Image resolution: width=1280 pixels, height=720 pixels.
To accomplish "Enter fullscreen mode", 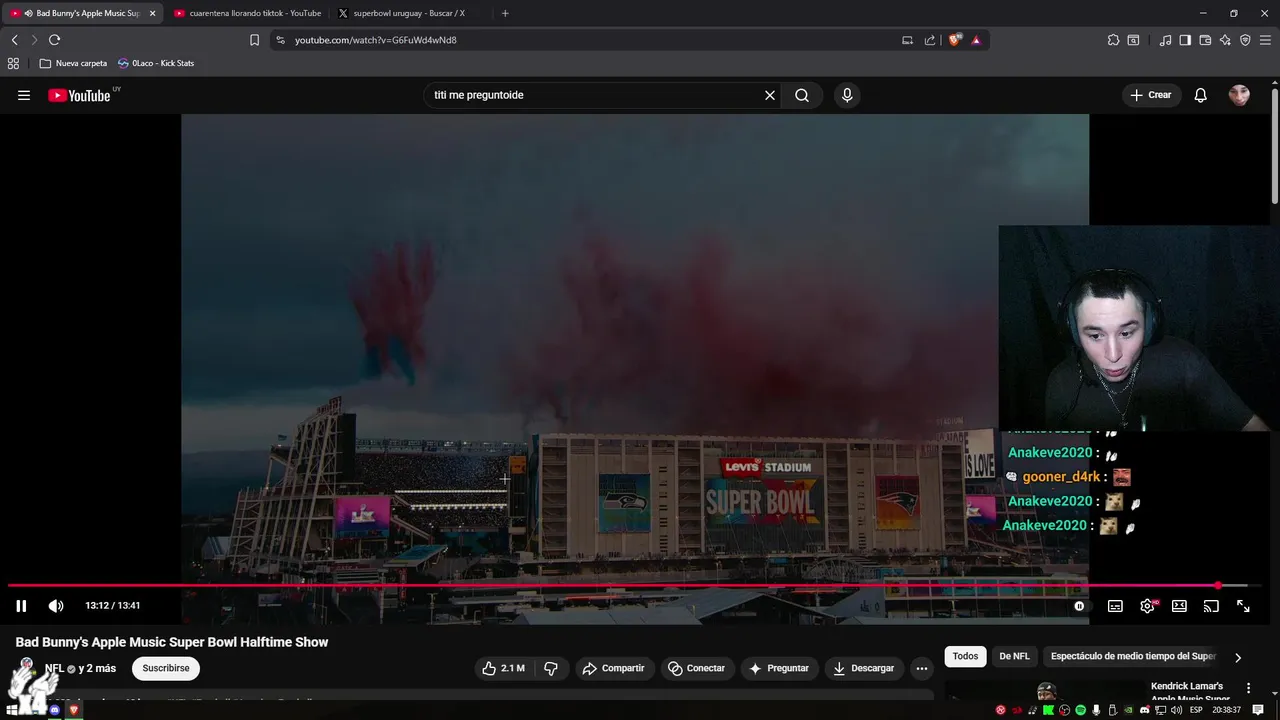I will click(x=1243, y=606).
